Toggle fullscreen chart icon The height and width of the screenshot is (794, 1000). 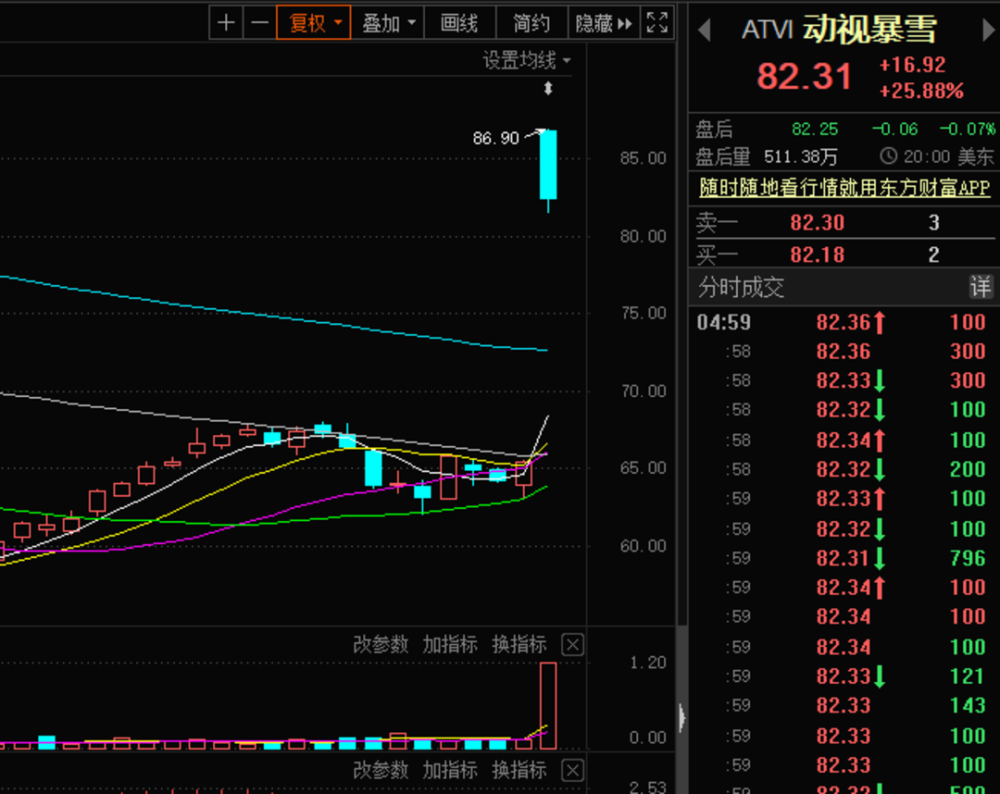657,24
